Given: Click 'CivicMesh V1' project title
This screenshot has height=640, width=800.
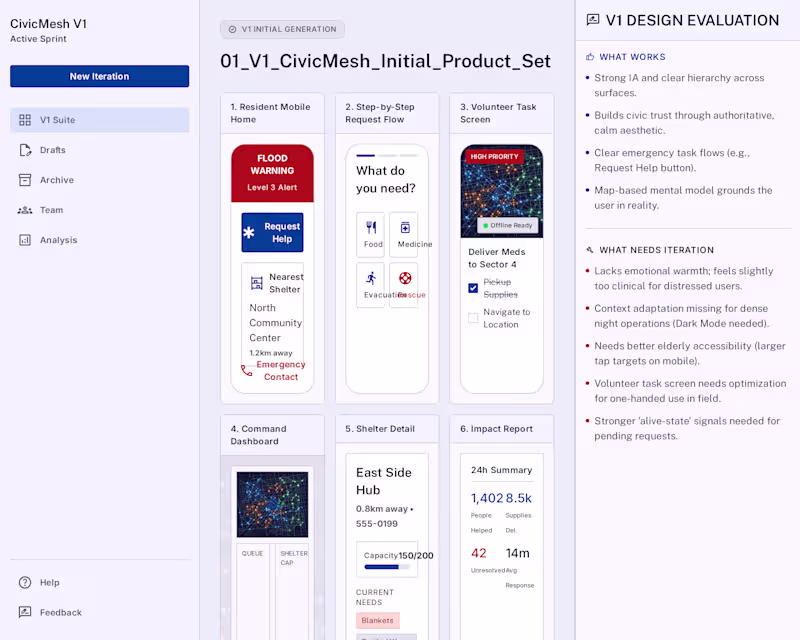Looking at the screenshot, I should (x=48, y=23).
